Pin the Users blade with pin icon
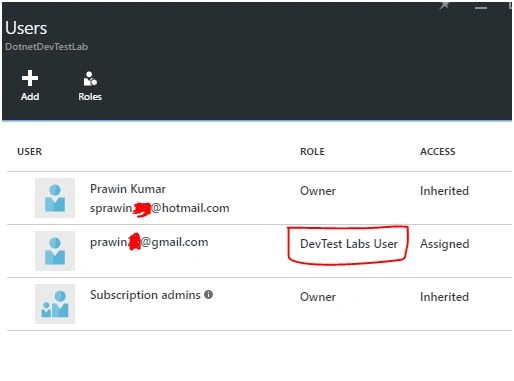 [444, 6]
